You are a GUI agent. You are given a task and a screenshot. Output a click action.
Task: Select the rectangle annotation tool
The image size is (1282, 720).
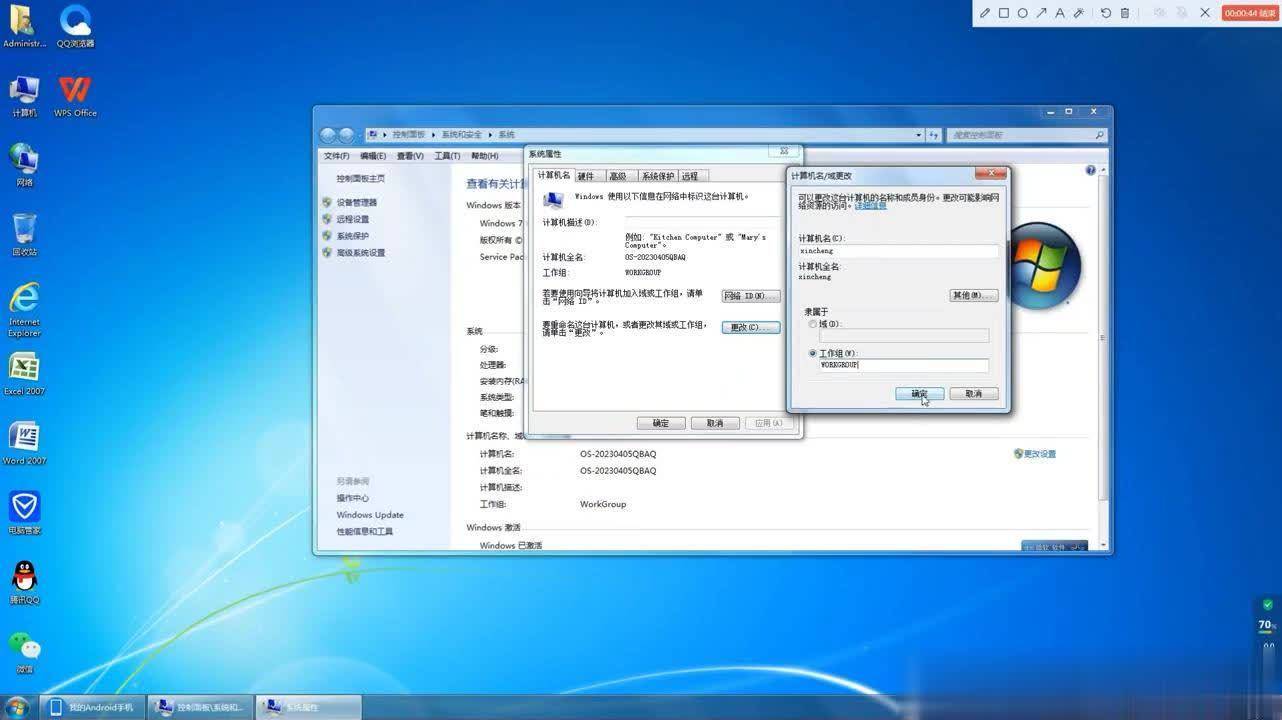1004,13
